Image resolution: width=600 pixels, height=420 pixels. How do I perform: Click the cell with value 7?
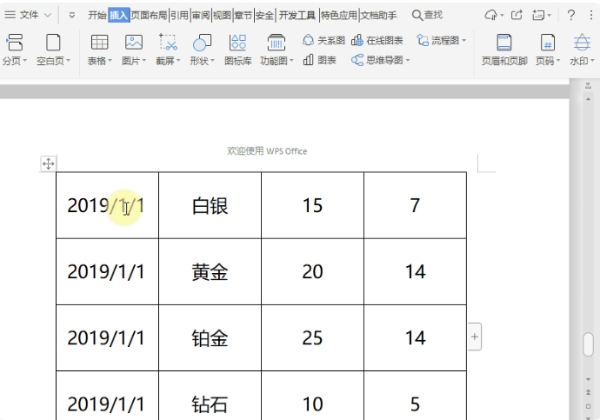415,205
